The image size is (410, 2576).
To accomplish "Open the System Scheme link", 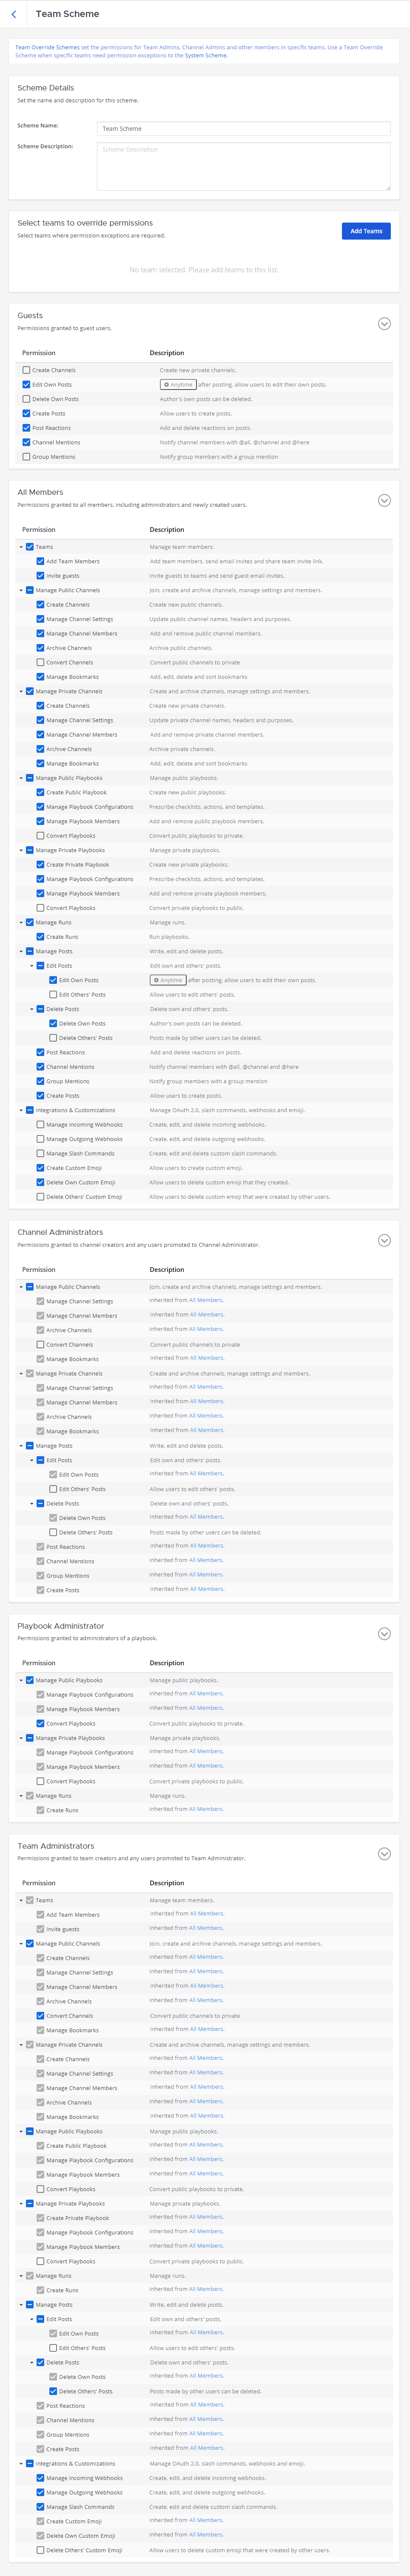I will pos(206,56).
